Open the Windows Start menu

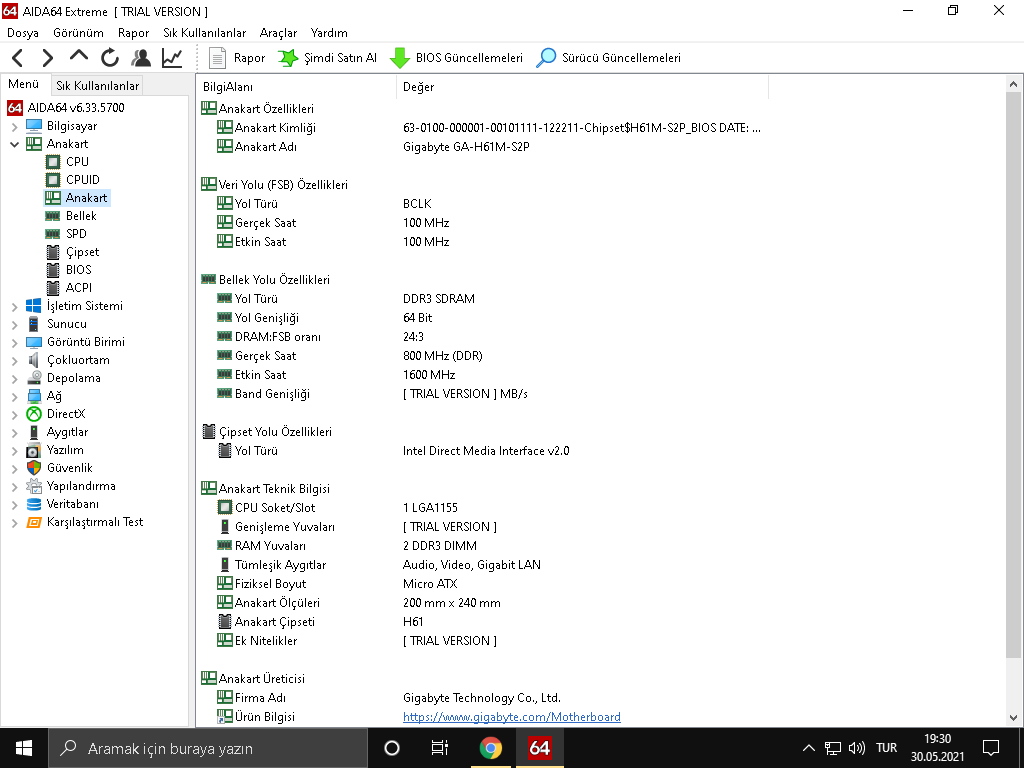point(24,748)
